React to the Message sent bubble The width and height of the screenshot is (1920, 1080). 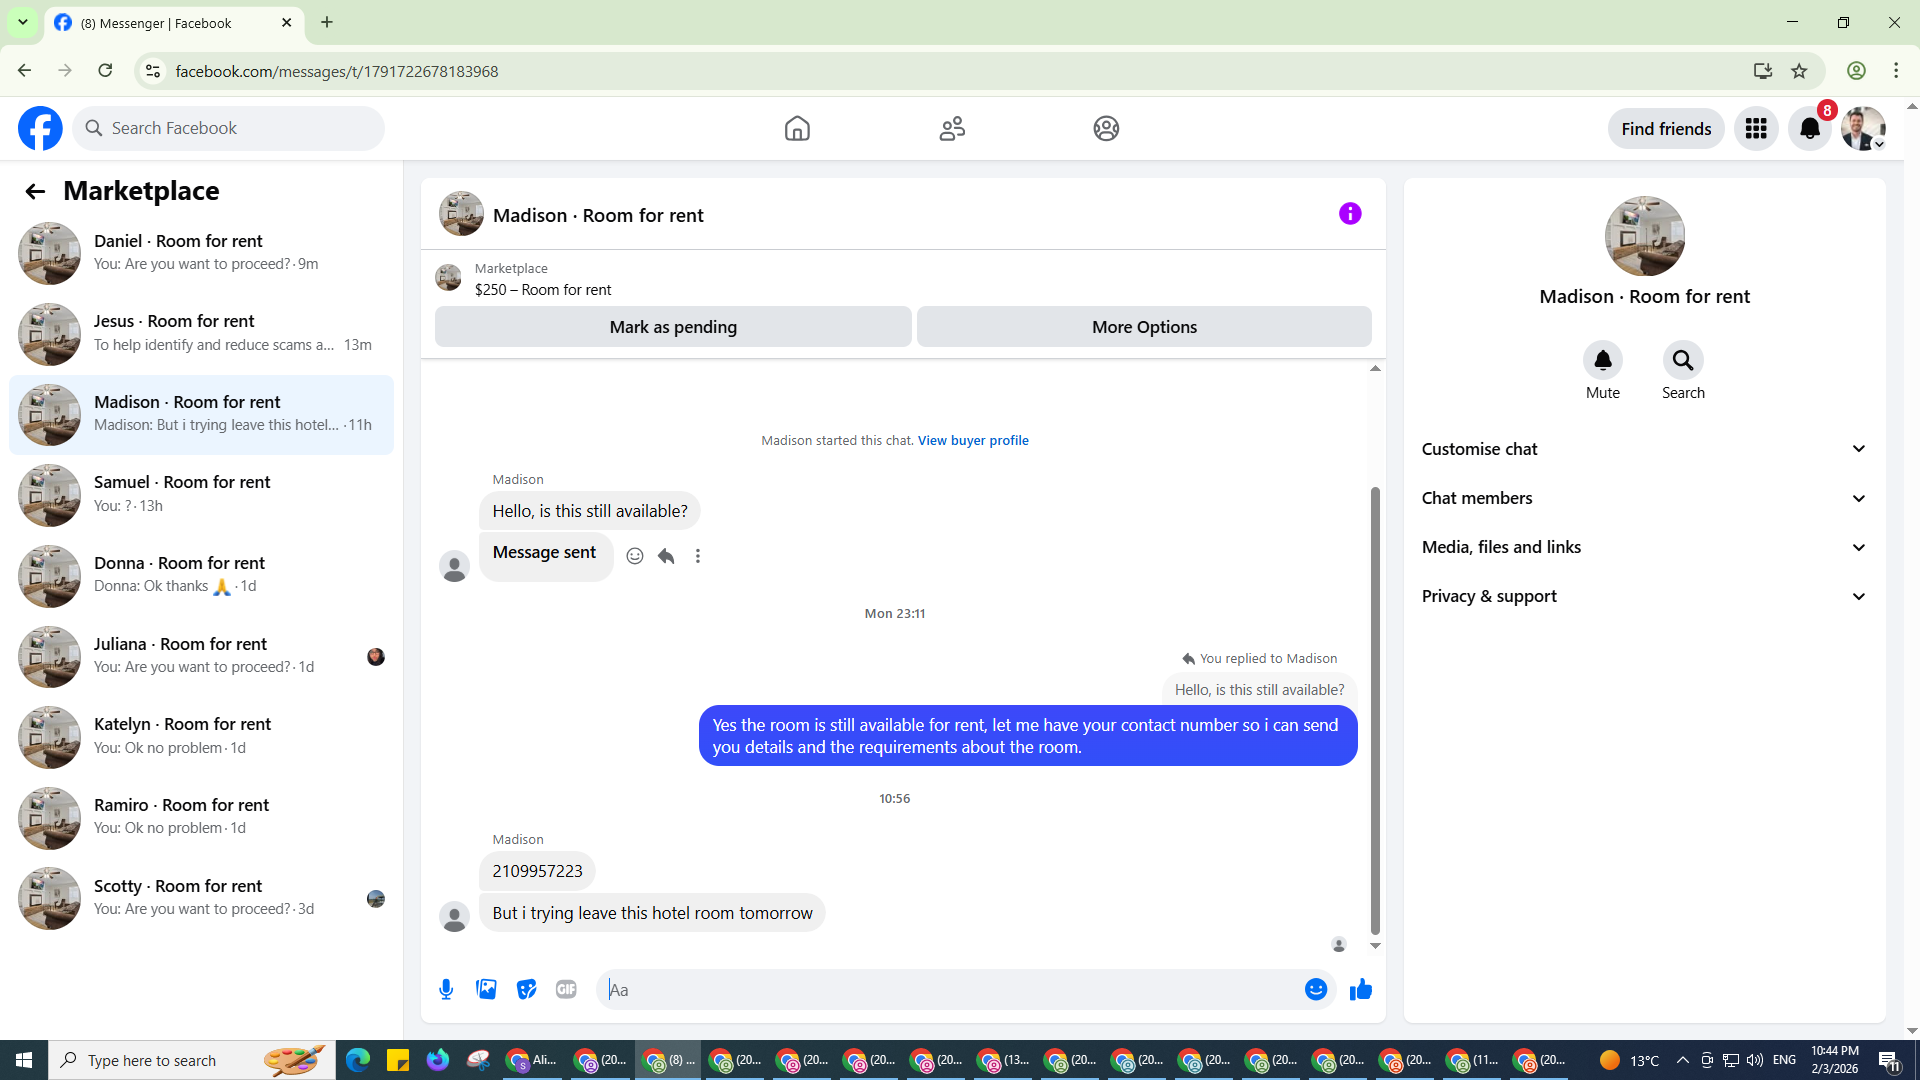tap(634, 556)
